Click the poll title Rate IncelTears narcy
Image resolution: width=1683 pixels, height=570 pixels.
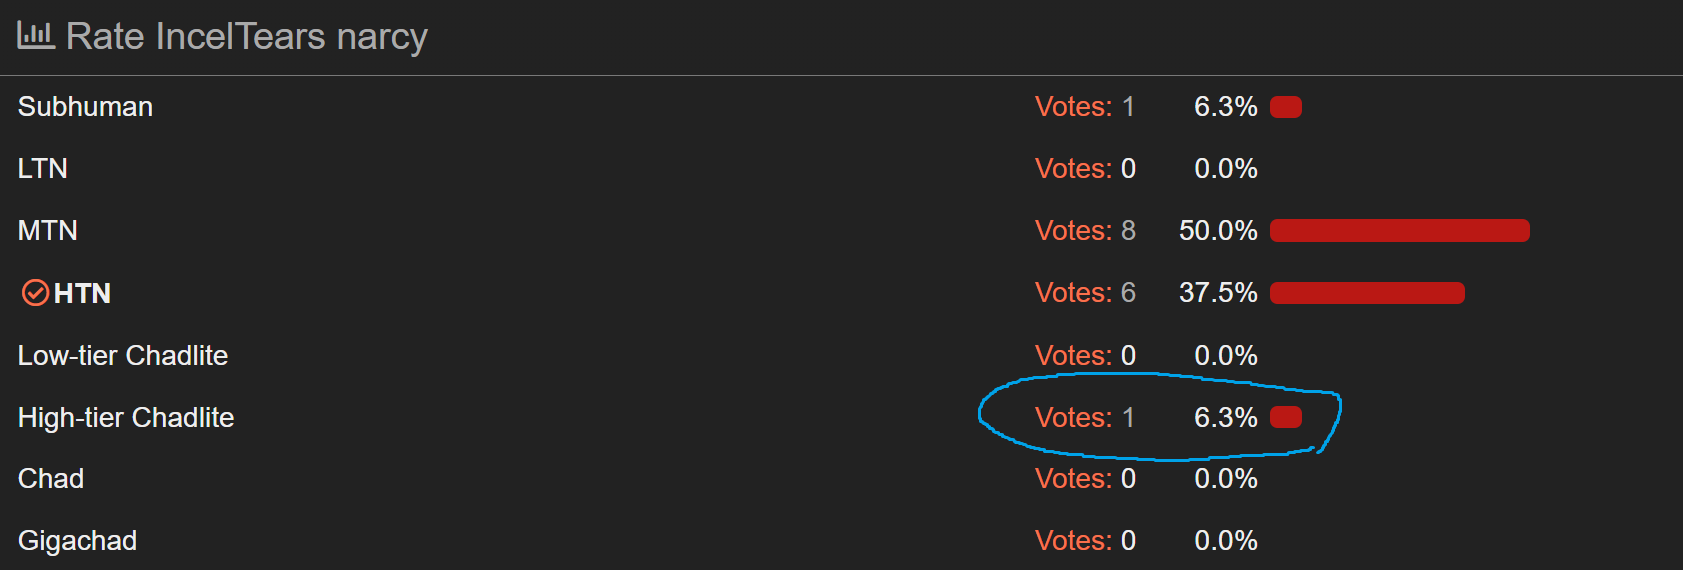[247, 37]
